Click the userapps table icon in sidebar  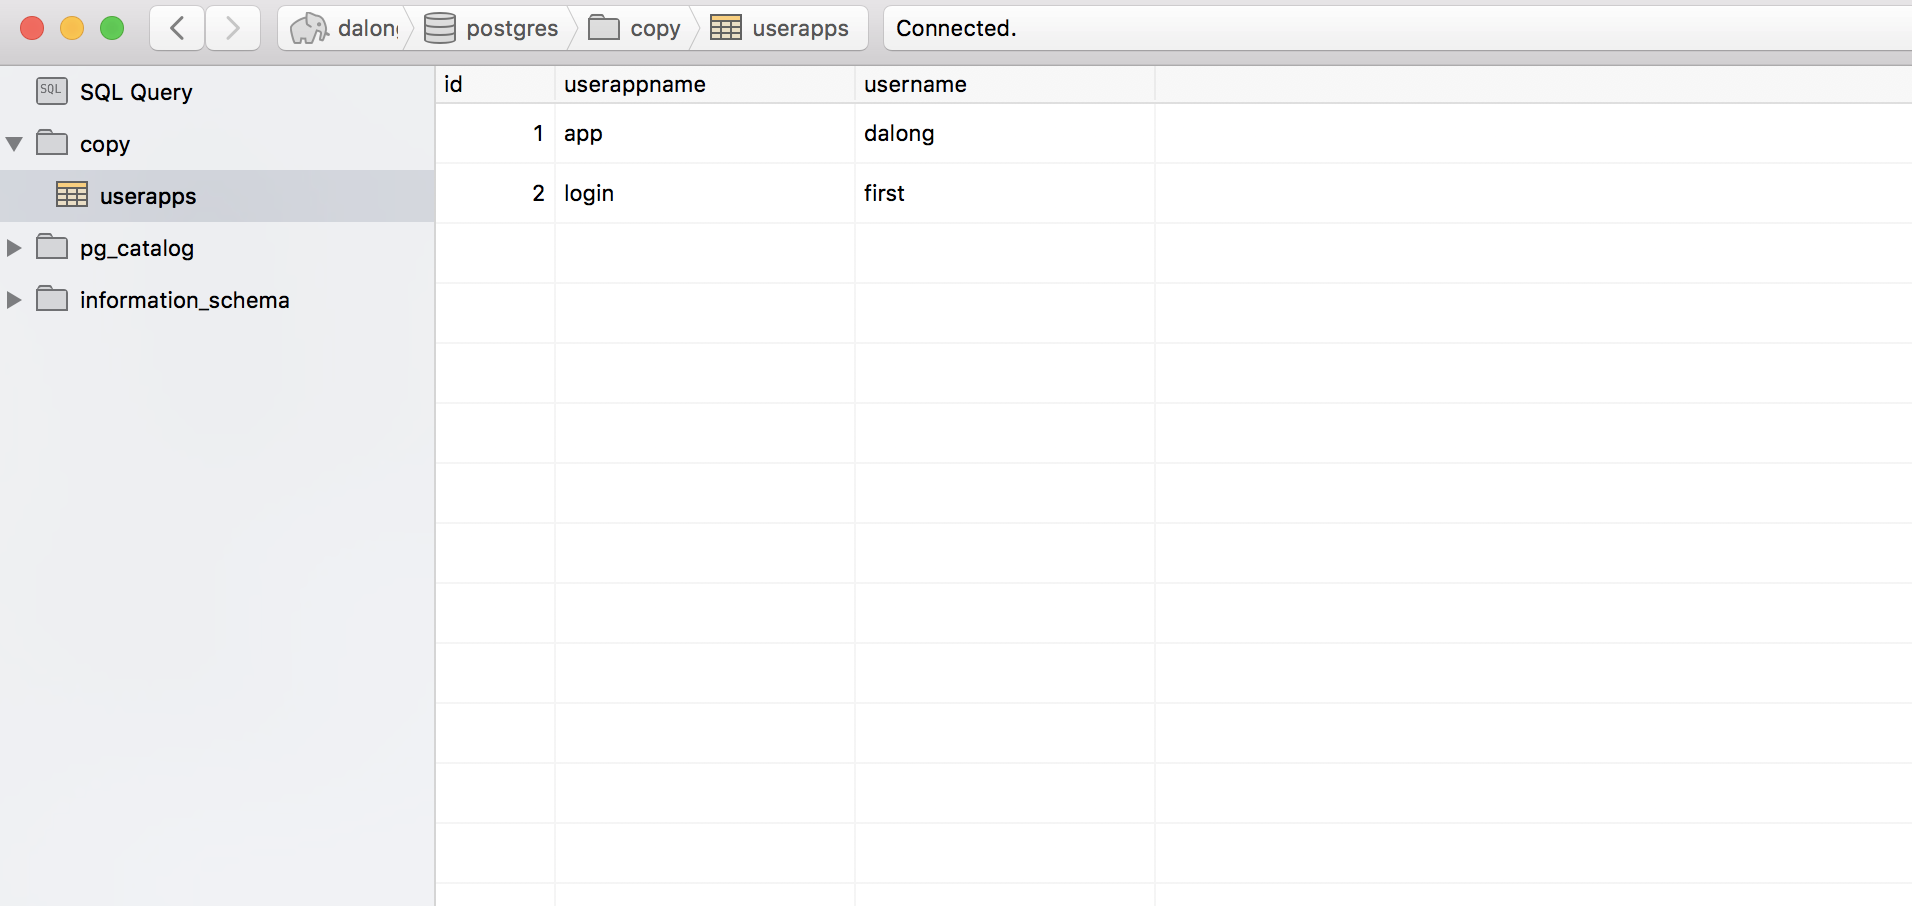coord(72,194)
